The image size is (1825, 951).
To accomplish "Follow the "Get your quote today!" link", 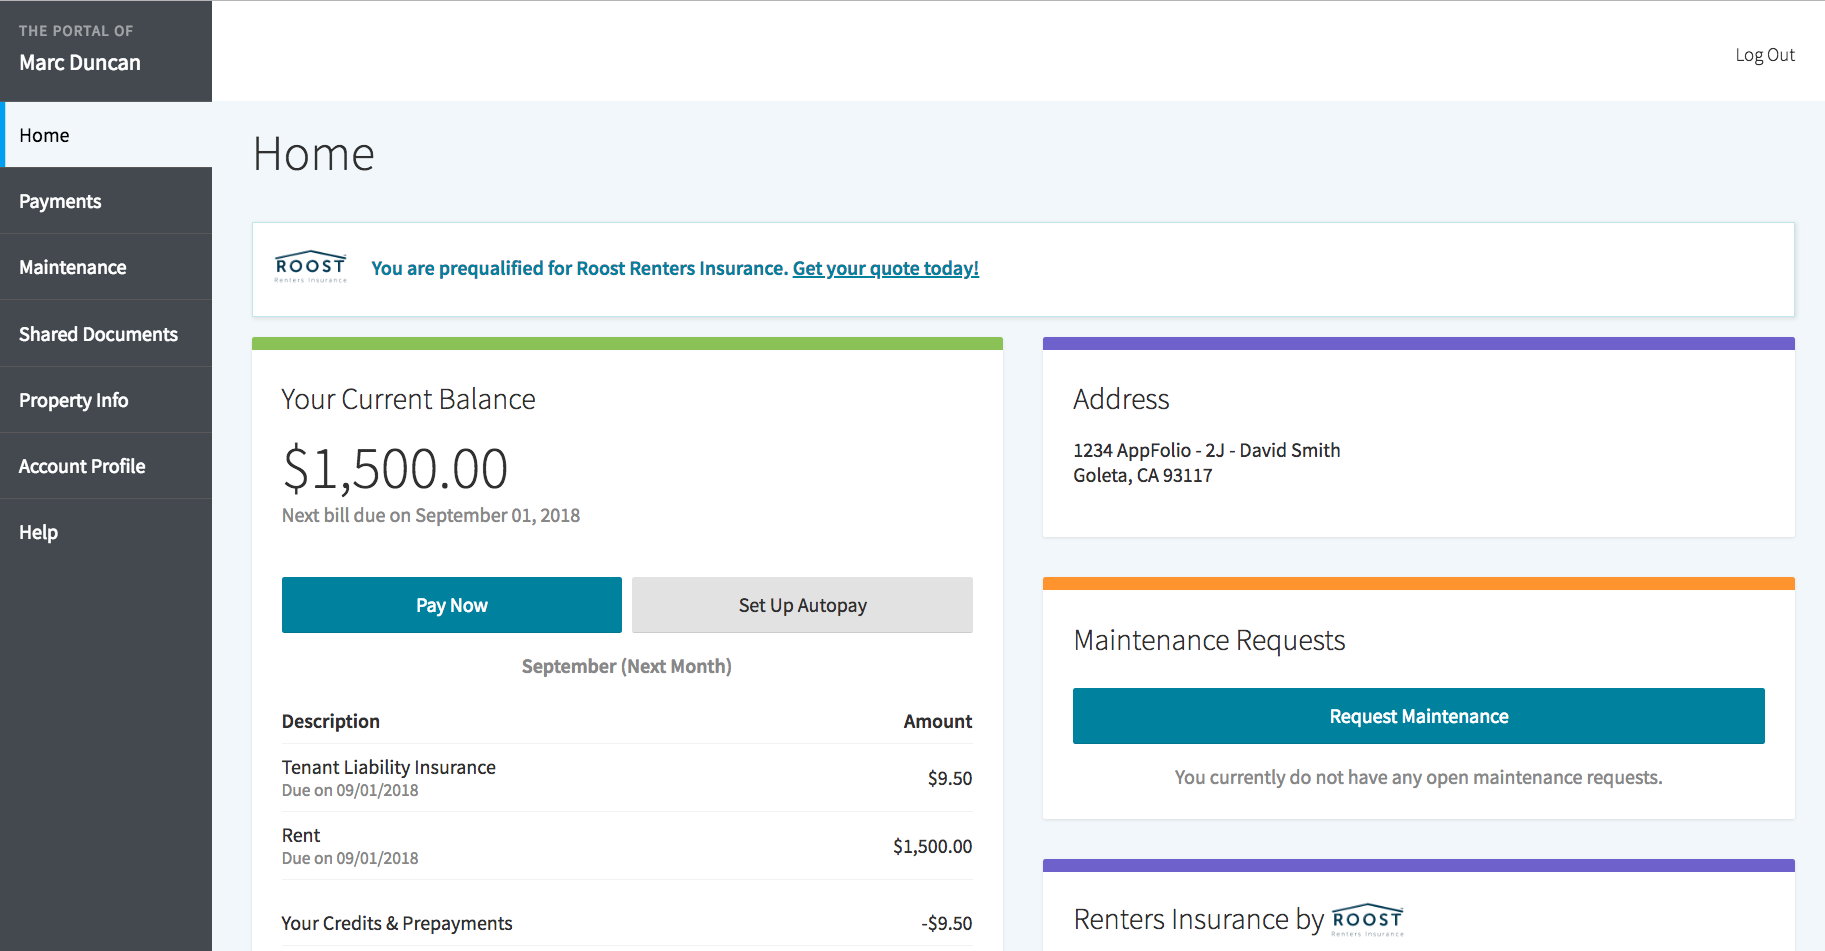I will click(x=885, y=268).
